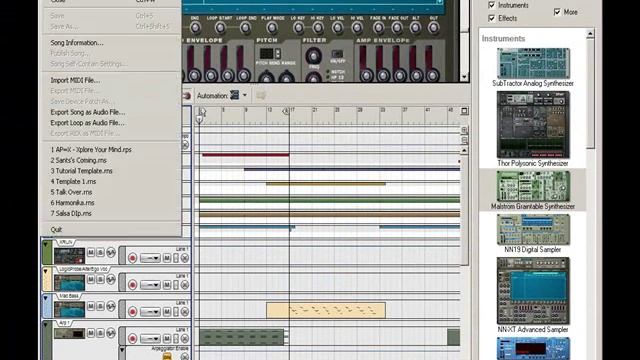Click the XRUN track device thumbnail
Image resolution: width=640 pixels, height=360 pixels.
(69, 256)
